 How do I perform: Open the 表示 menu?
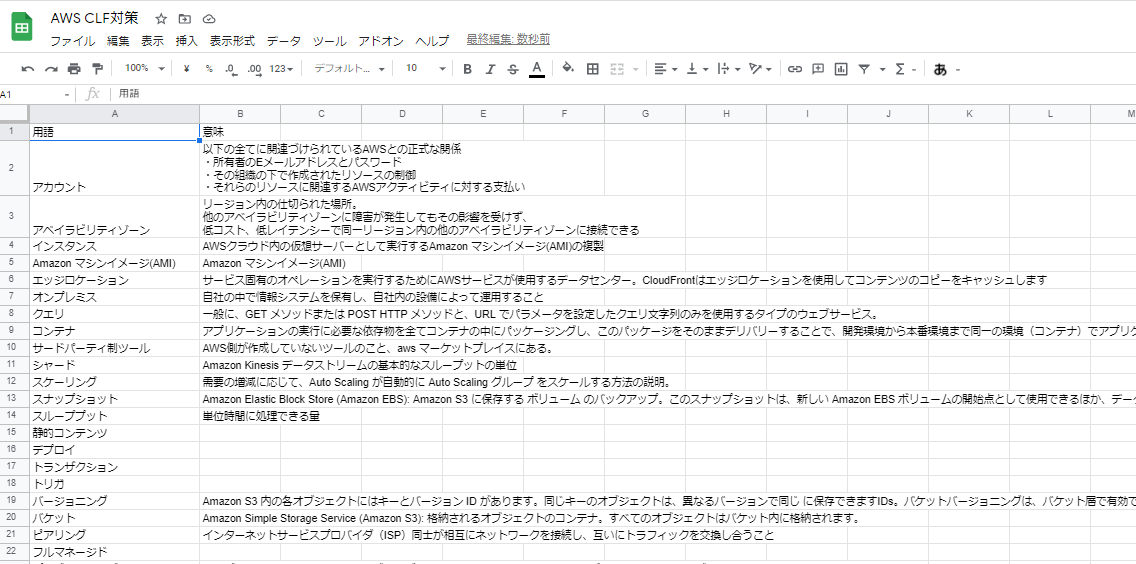152,41
